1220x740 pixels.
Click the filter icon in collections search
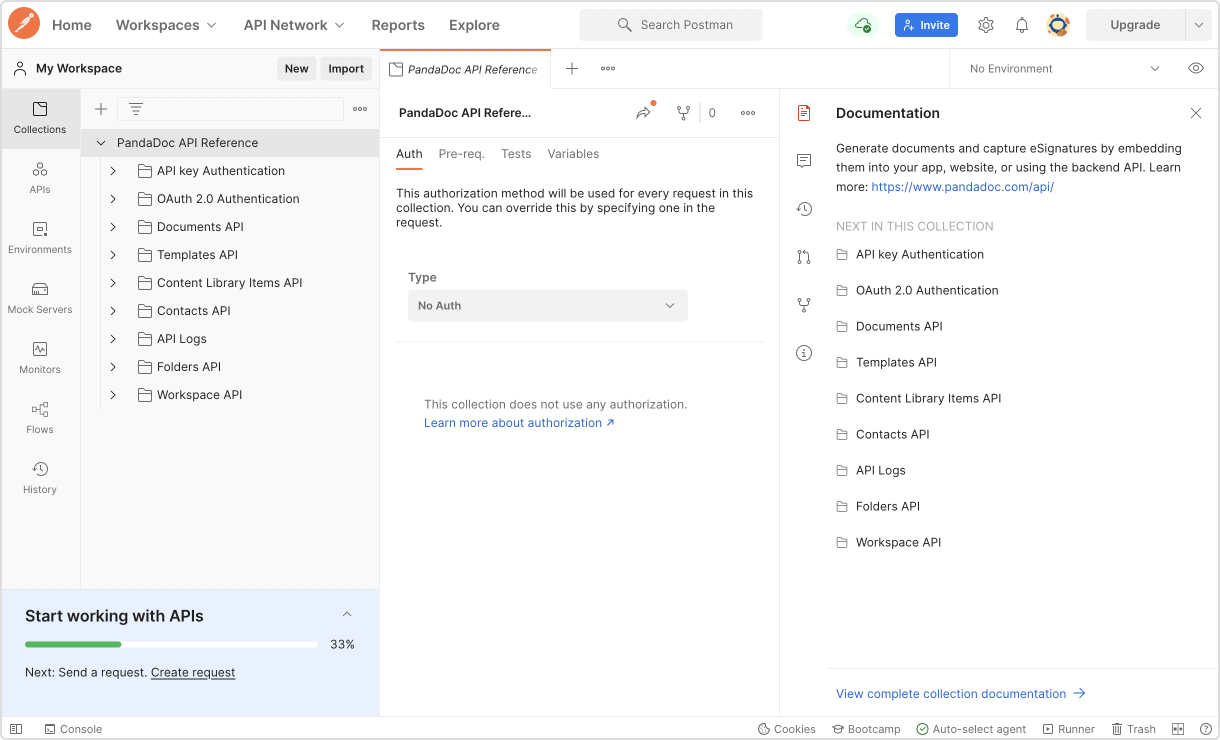point(136,109)
